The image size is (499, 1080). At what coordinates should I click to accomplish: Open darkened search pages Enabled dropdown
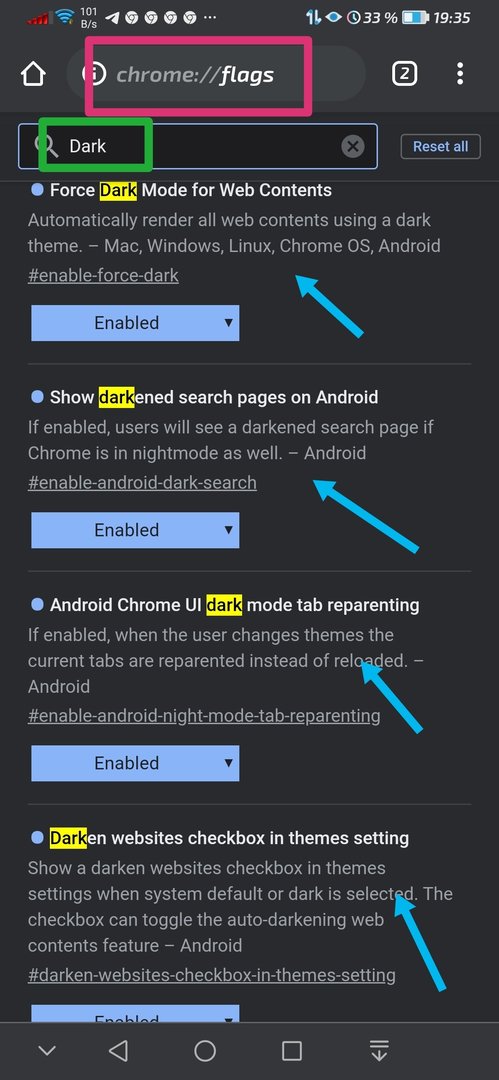(135, 530)
